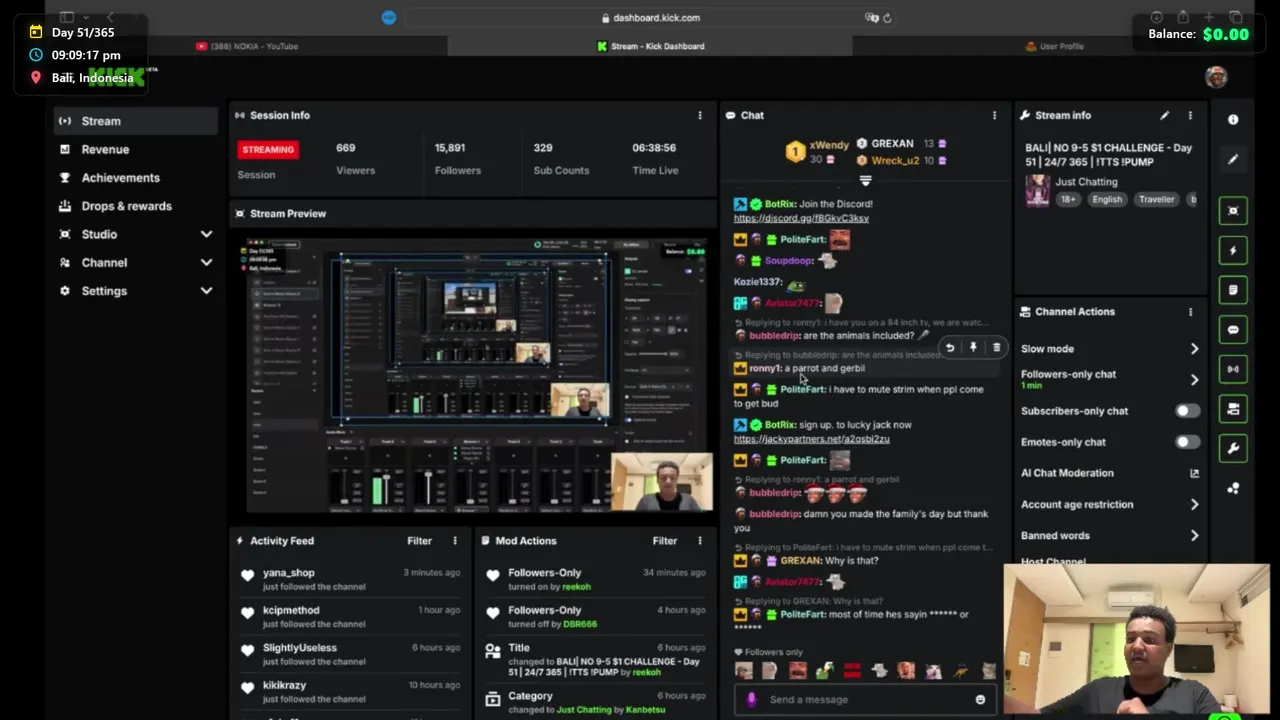
Task: Open Revenue in the sidebar
Action: point(105,150)
